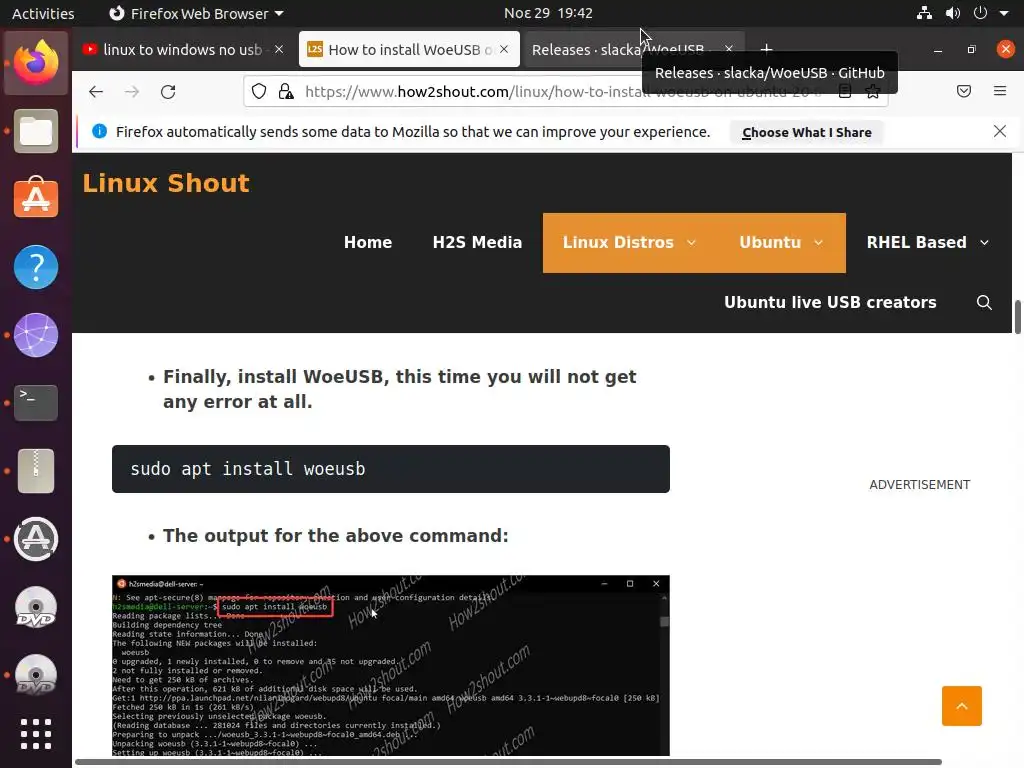Open the RHEL Based menu link
Screen dimensions: 1024x768
pyautogui.click(x=916, y=242)
